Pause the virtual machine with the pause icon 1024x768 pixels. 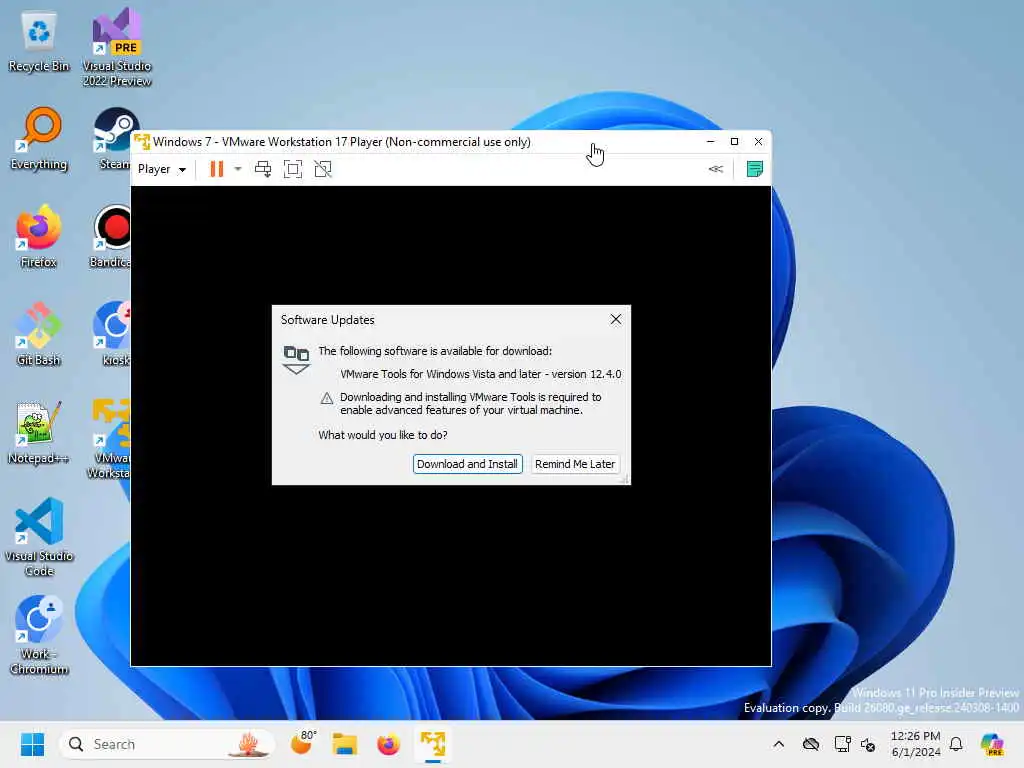(x=216, y=169)
